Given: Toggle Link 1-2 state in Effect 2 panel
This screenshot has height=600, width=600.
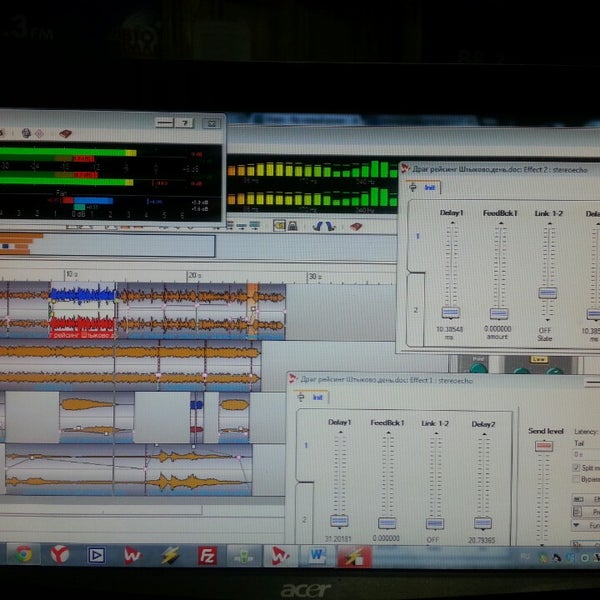Looking at the screenshot, I should click(547, 293).
